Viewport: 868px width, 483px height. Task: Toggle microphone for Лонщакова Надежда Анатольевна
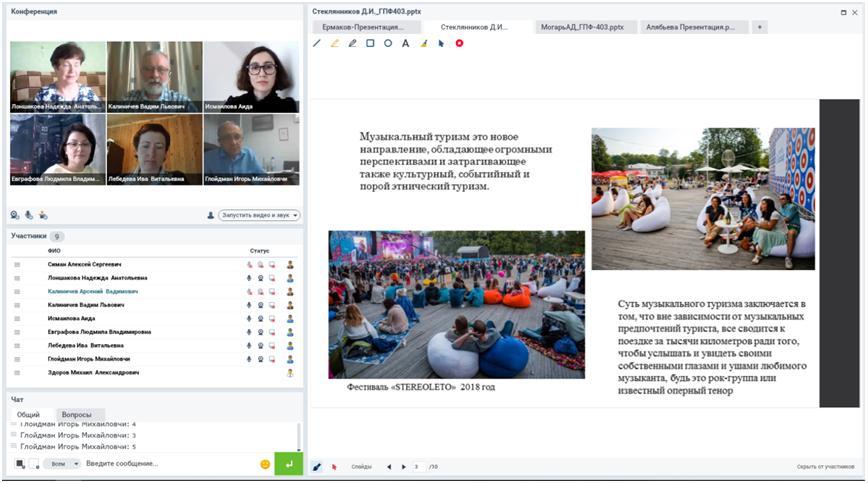click(249, 278)
